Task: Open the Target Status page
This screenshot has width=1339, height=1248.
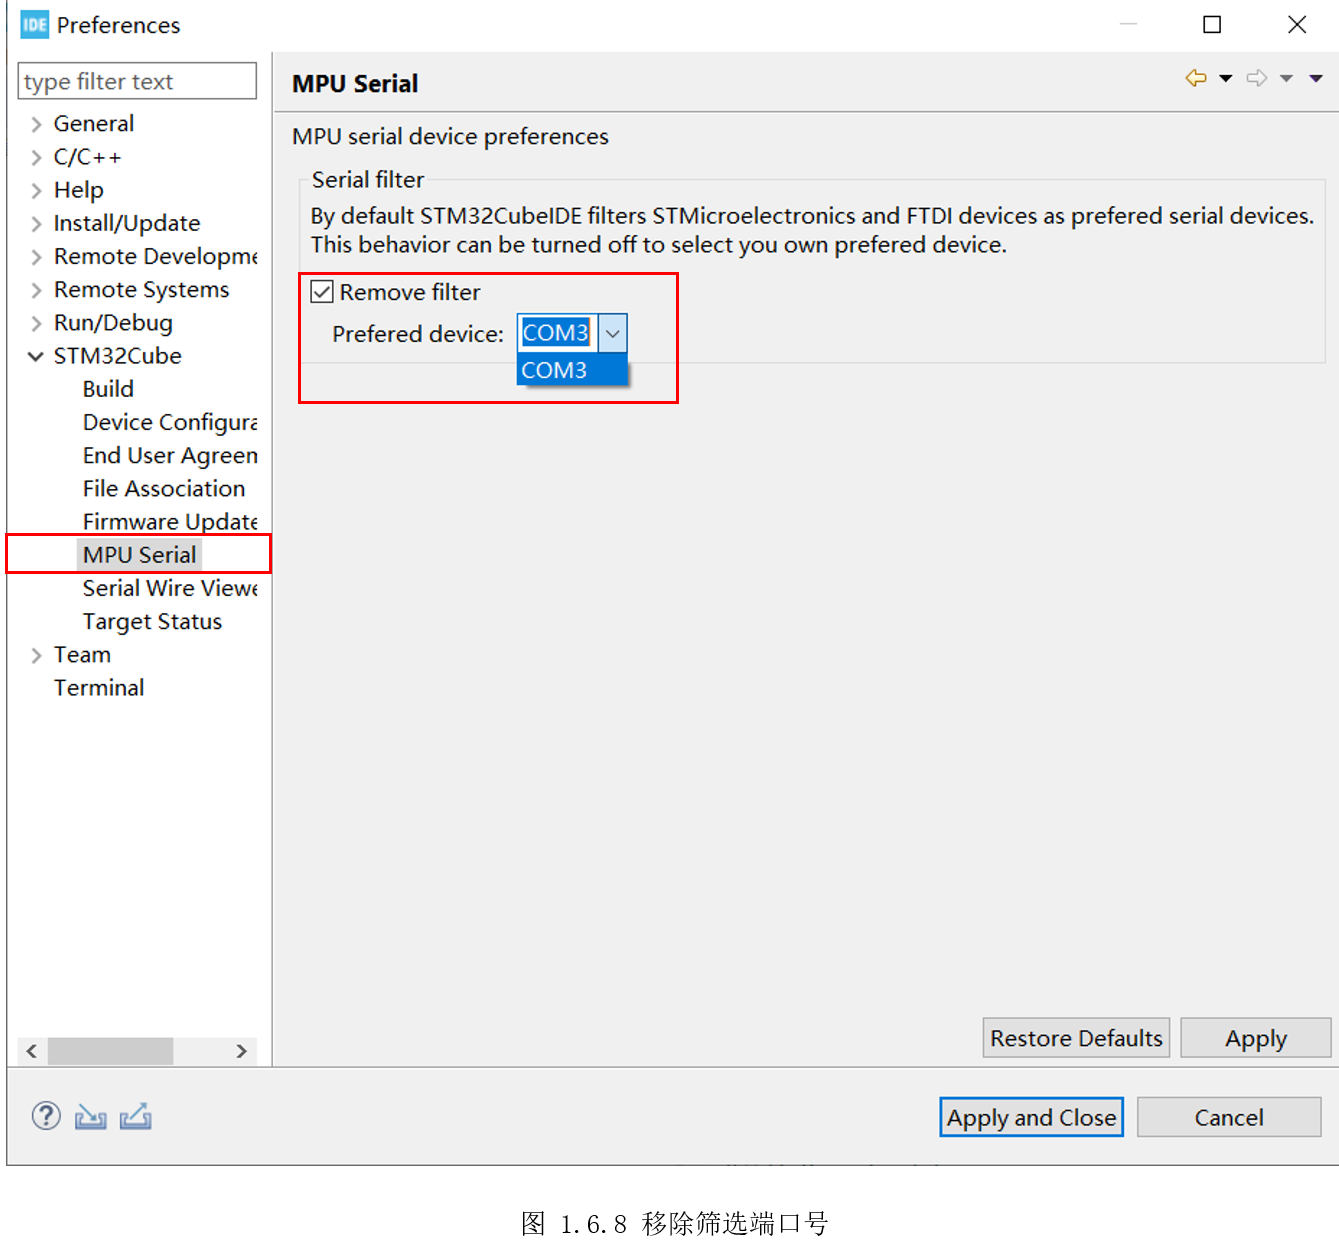Action: 152,621
